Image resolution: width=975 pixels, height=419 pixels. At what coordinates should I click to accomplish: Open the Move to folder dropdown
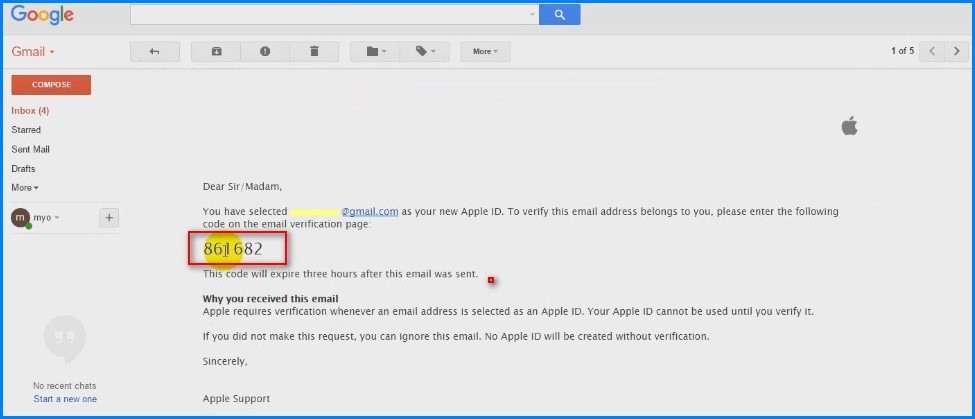pos(375,52)
